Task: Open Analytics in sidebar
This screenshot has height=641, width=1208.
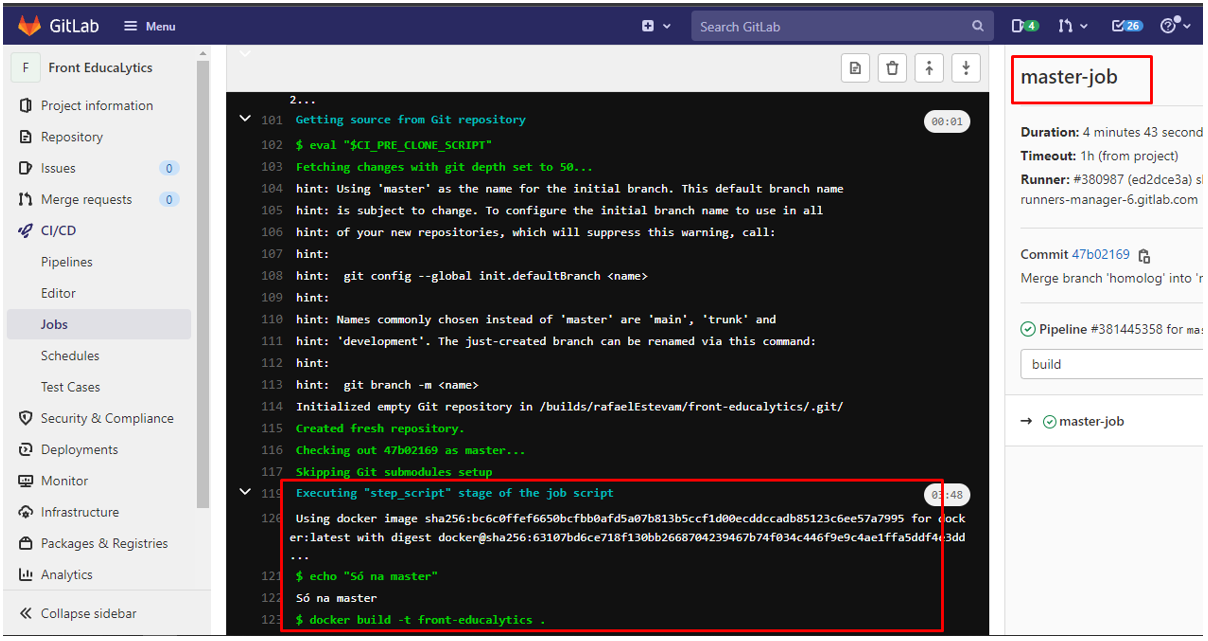Action: click(67, 574)
